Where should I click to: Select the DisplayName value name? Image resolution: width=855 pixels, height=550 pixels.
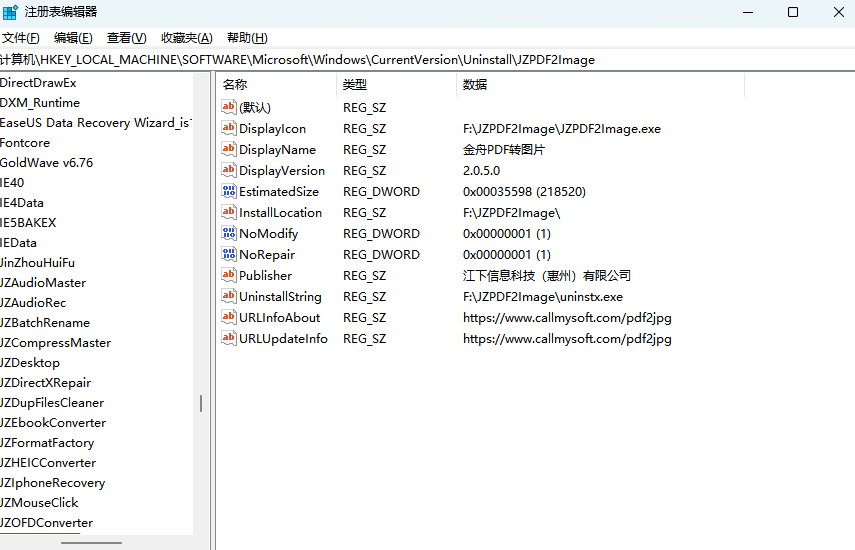[x=278, y=149]
